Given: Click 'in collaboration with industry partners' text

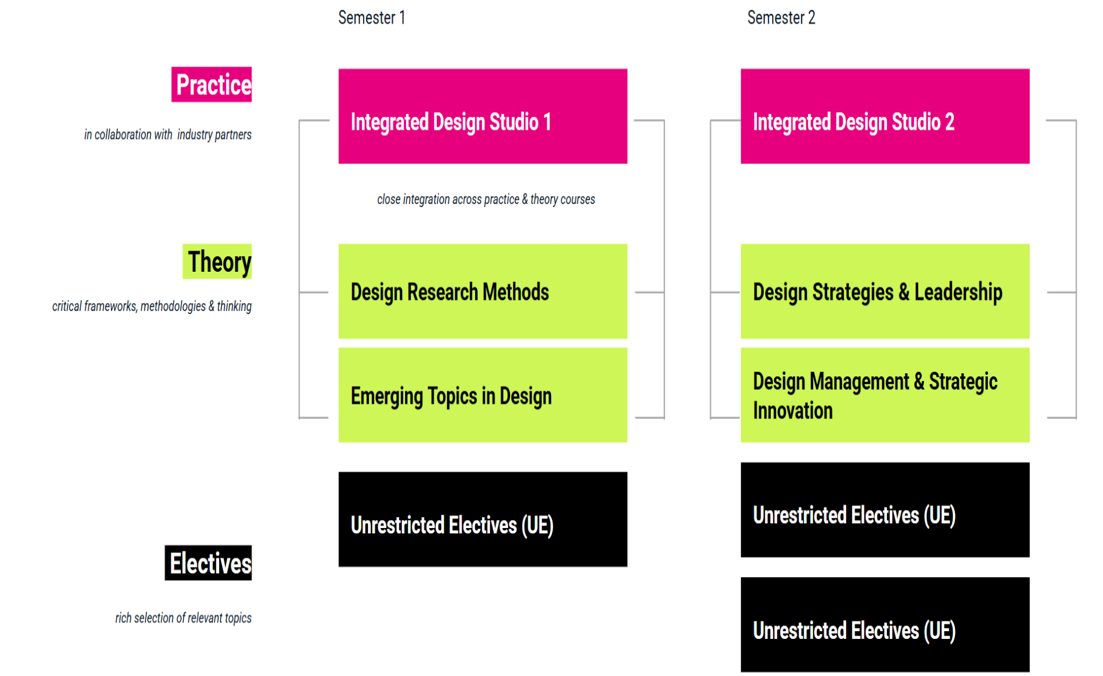Looking at the screenshot, I should [x=167, y=134].
